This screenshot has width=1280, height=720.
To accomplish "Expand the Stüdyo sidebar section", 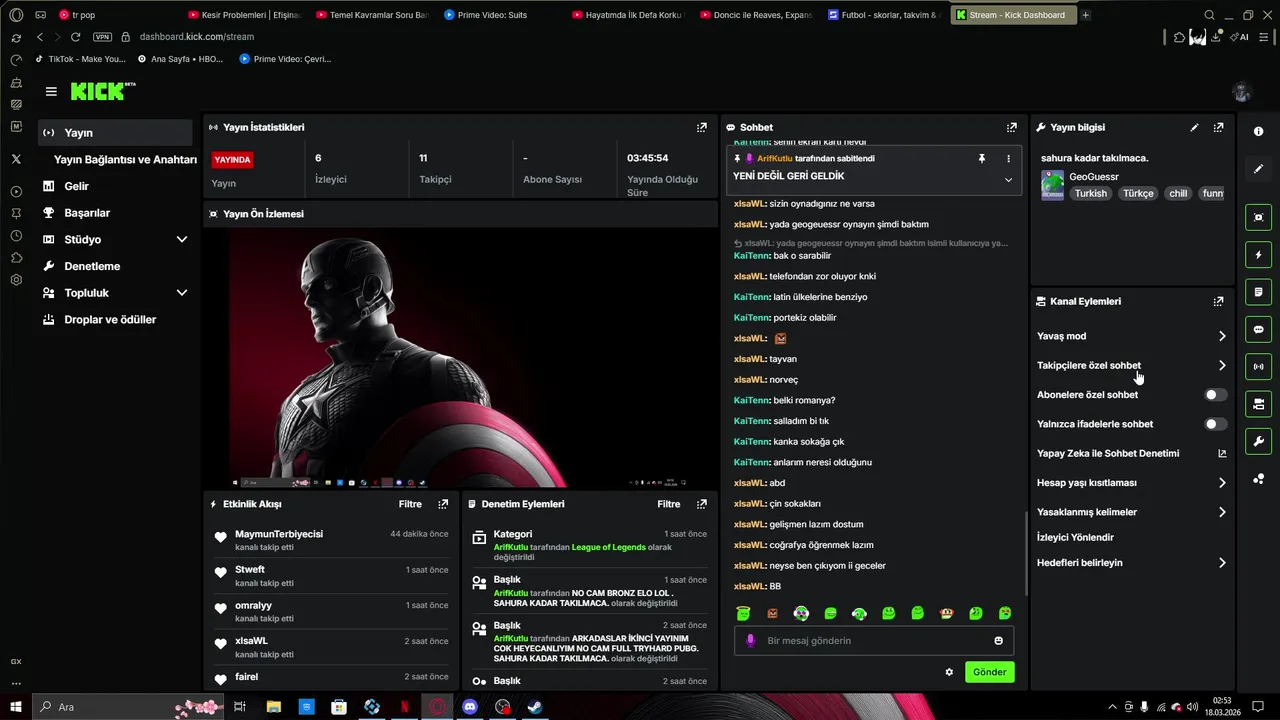I will 182,240.
